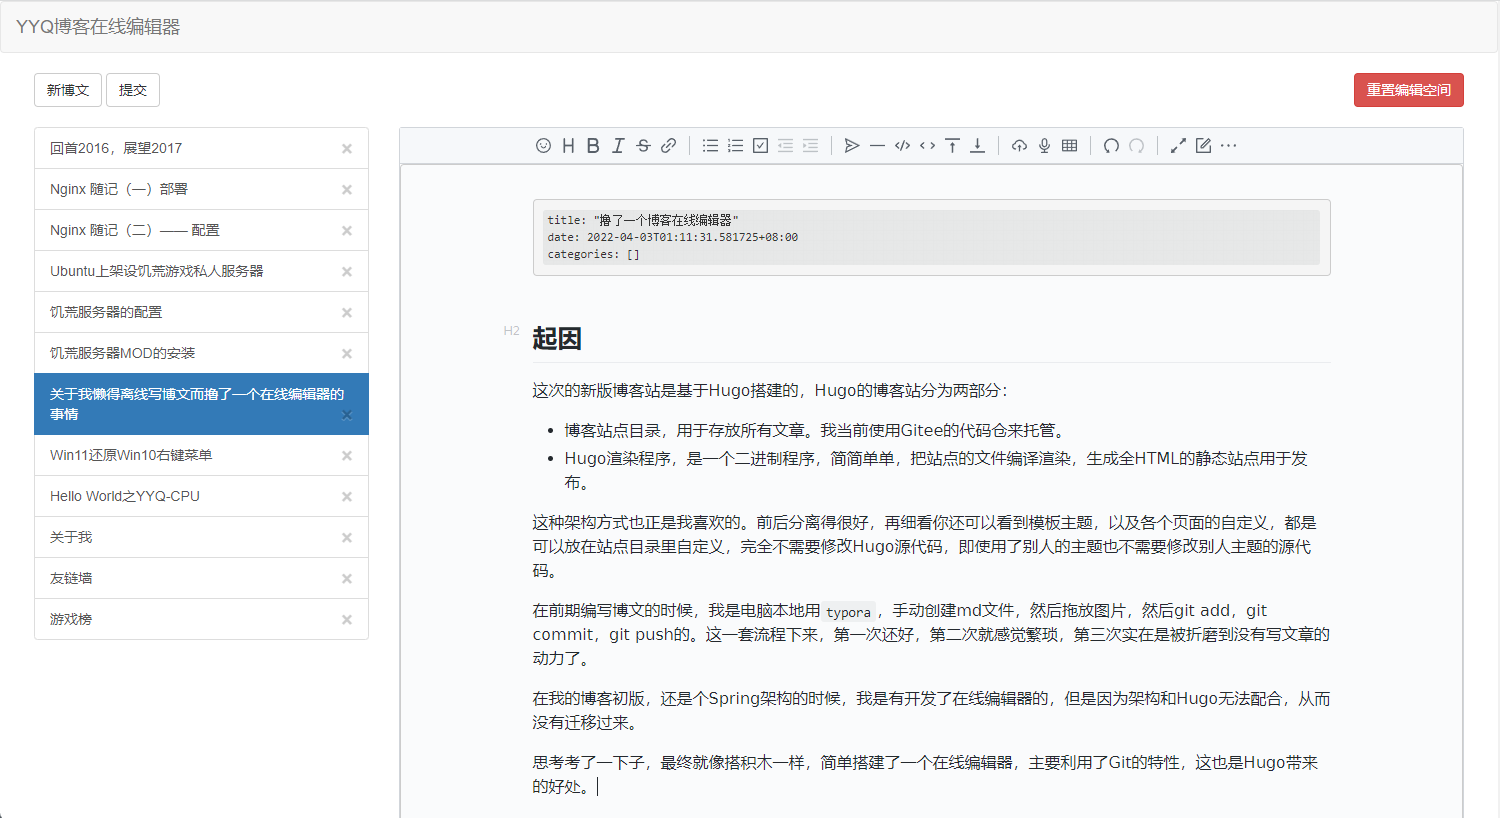
Task: Select 'Win11还原Win10右键菜单' in the post list
Action: [x=131, y=455]
